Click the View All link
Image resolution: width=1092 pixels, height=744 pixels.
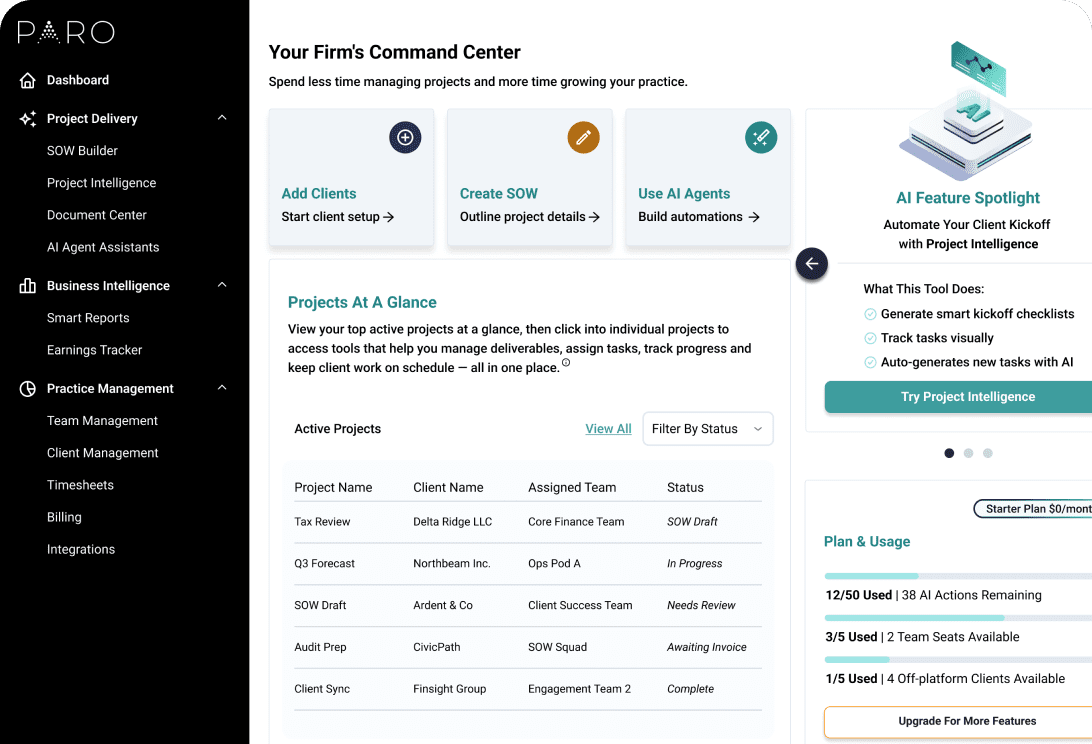(608, 428)
